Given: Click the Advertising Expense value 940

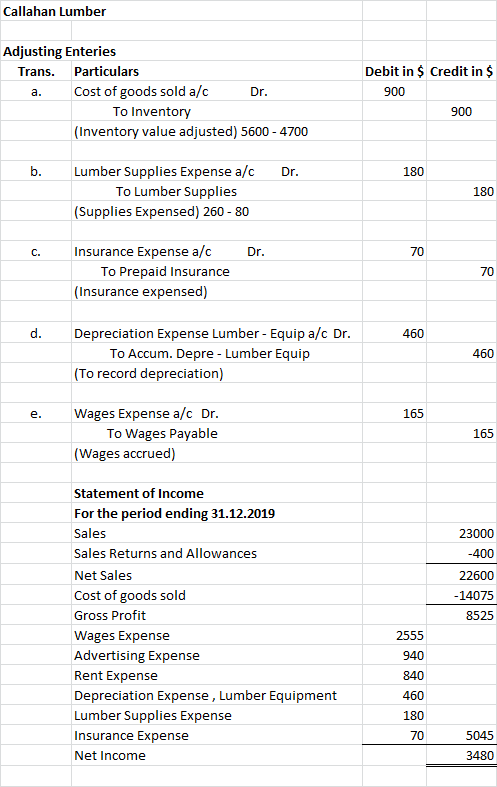Looking at the screenshot, I should pyautogui.click(x=413, y=656).
